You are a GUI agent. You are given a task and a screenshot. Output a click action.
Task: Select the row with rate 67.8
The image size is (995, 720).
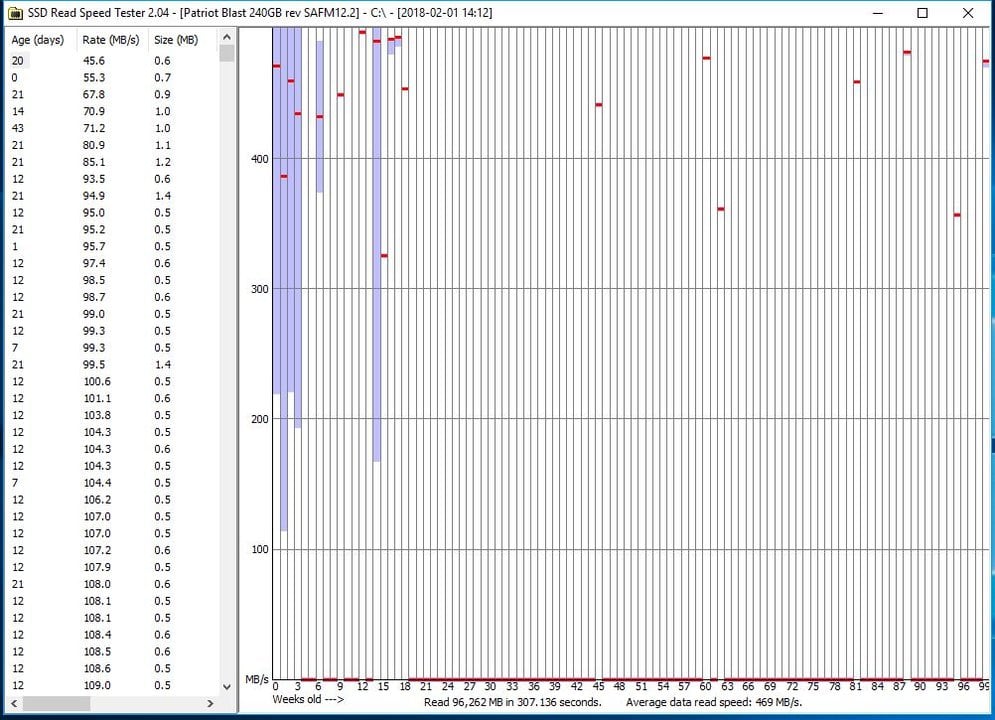112,95
